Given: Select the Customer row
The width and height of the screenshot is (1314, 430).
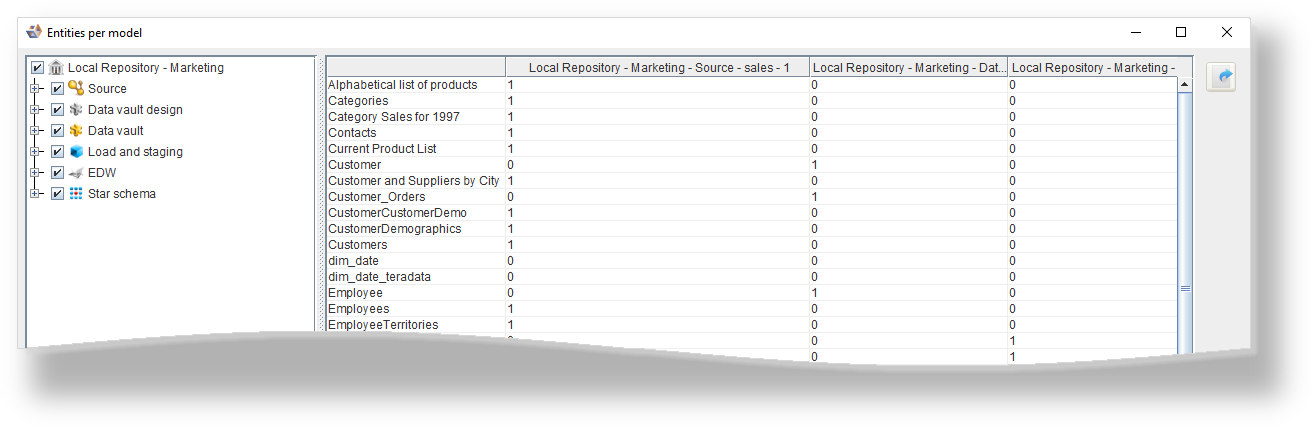Looking at the screenshot, I should pos(752,165).
